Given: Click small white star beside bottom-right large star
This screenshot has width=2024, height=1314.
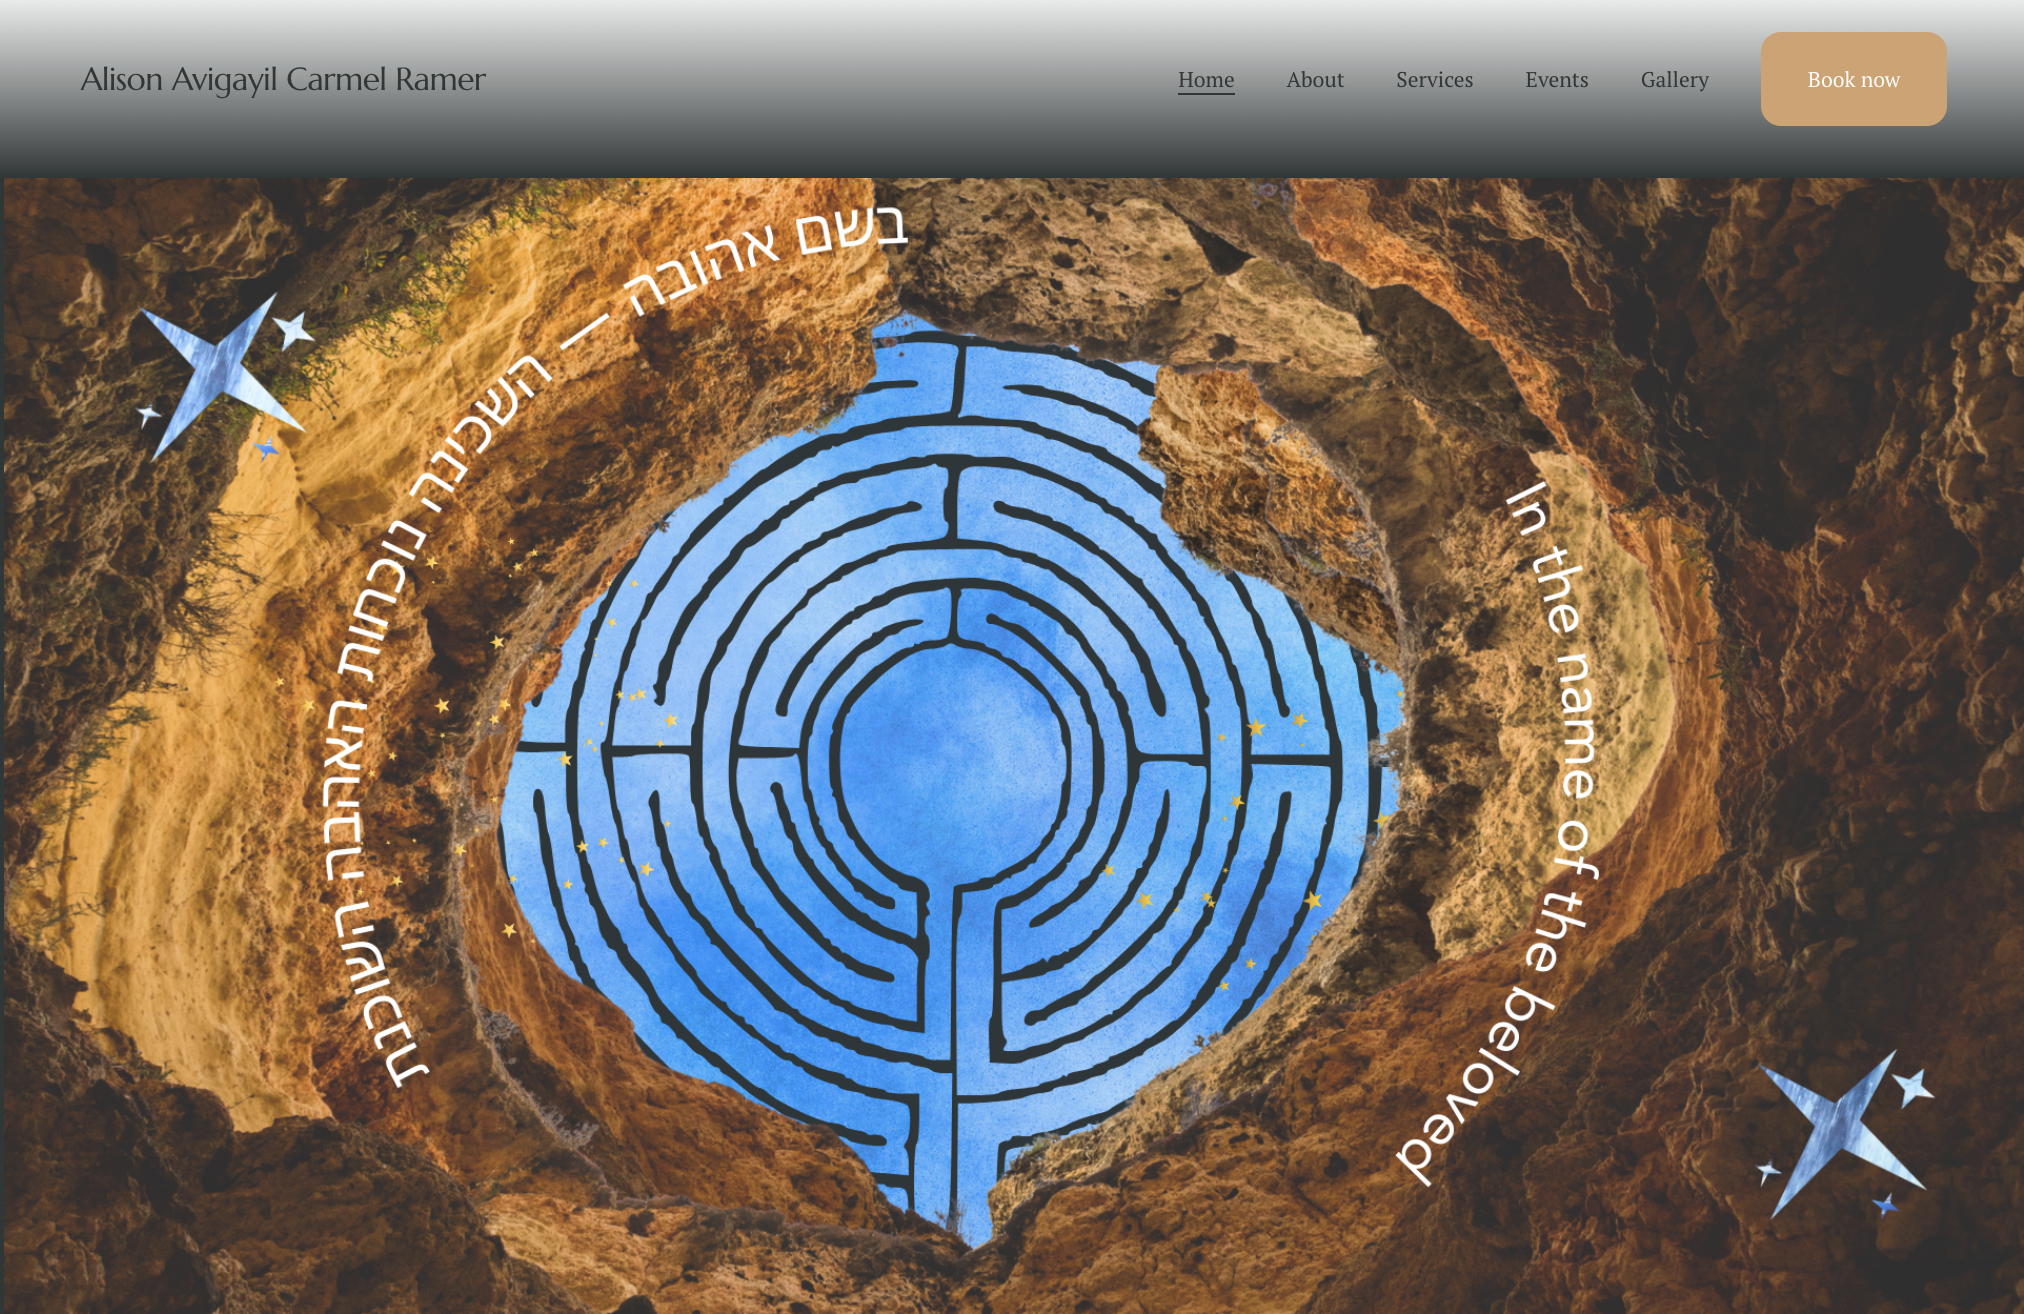Looking at the screenshot, I should coord(1913,1087).
